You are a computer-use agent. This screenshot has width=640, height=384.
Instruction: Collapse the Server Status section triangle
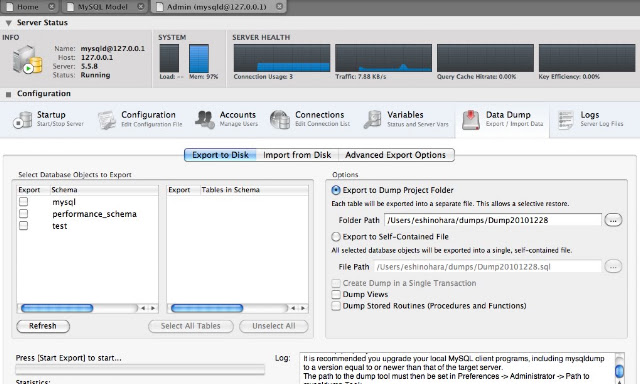point(8,23)
